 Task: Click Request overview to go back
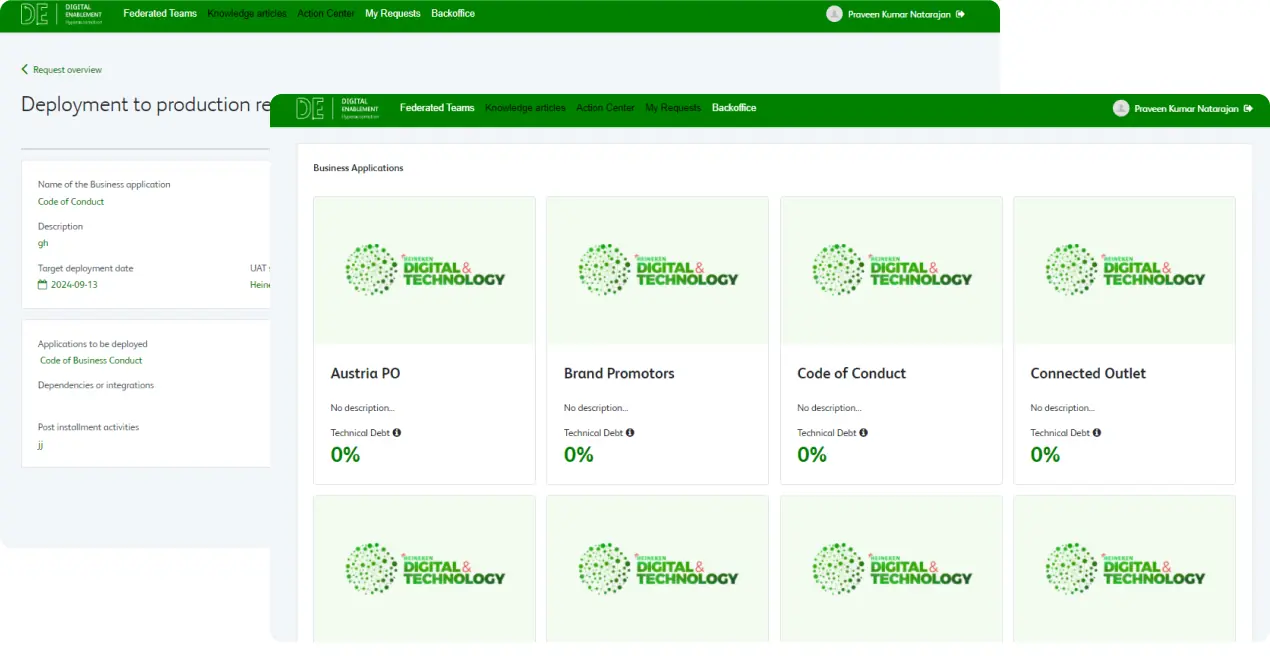pos(66,69)
